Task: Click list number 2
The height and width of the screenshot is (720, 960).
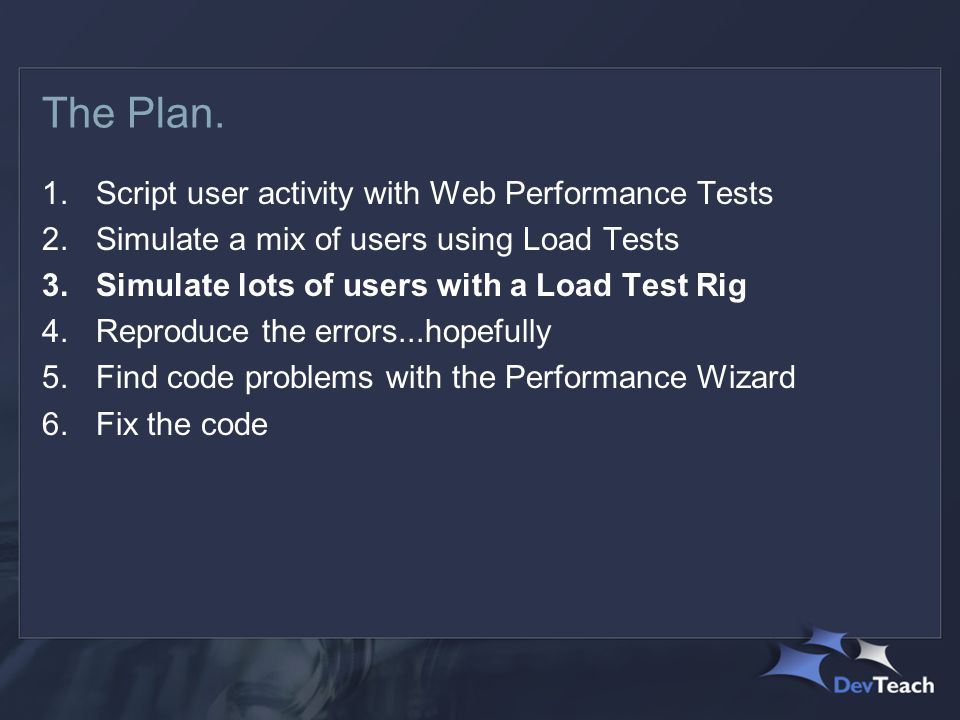Action: click(x=54, y=239)
